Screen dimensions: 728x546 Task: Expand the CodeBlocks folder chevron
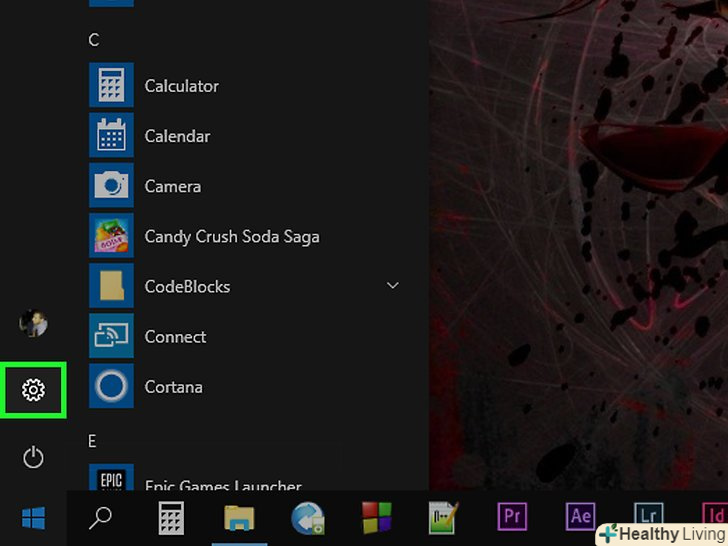[393, 286]
